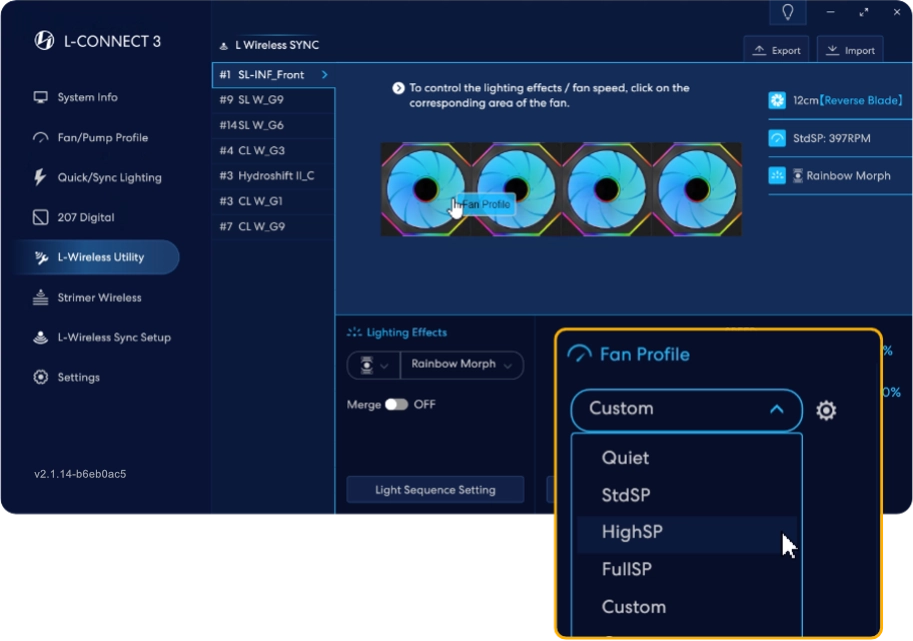The width and height of the screenshot is (913, 641).
Task: Open Strimer Wireless section
Action: [87, 298]
